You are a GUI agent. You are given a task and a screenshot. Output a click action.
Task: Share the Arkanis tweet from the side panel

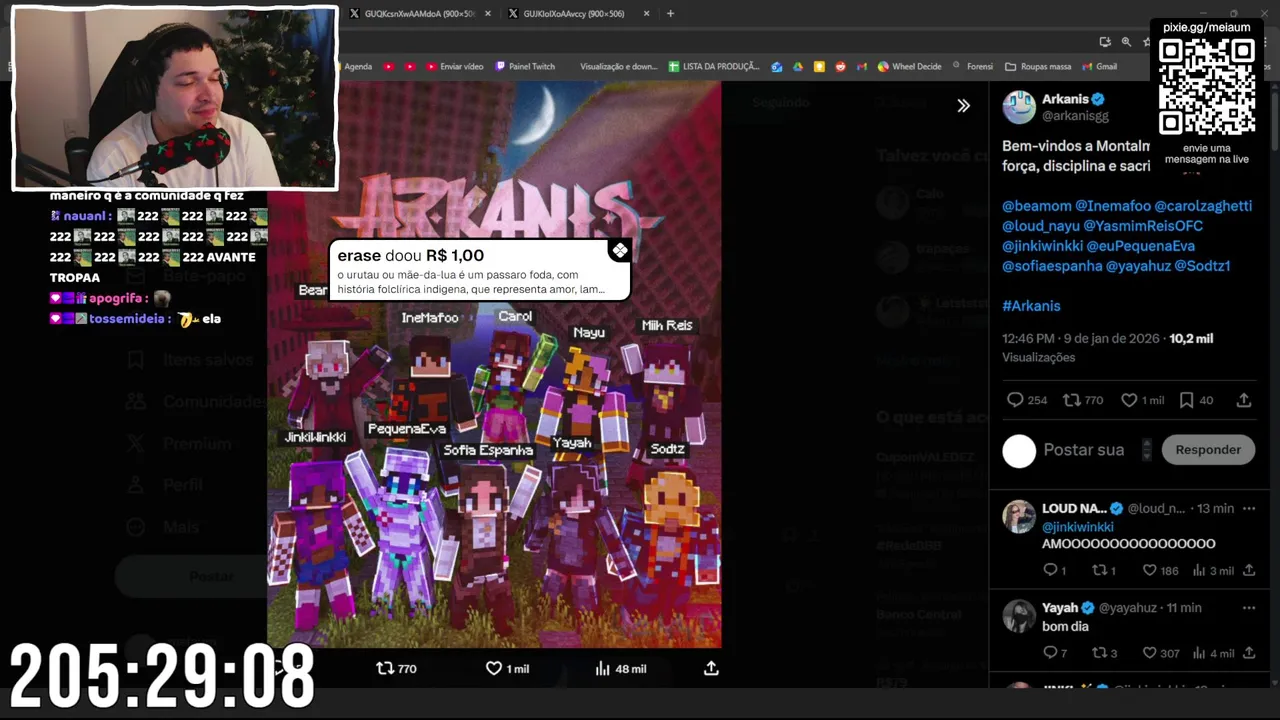coord(1244,400)
